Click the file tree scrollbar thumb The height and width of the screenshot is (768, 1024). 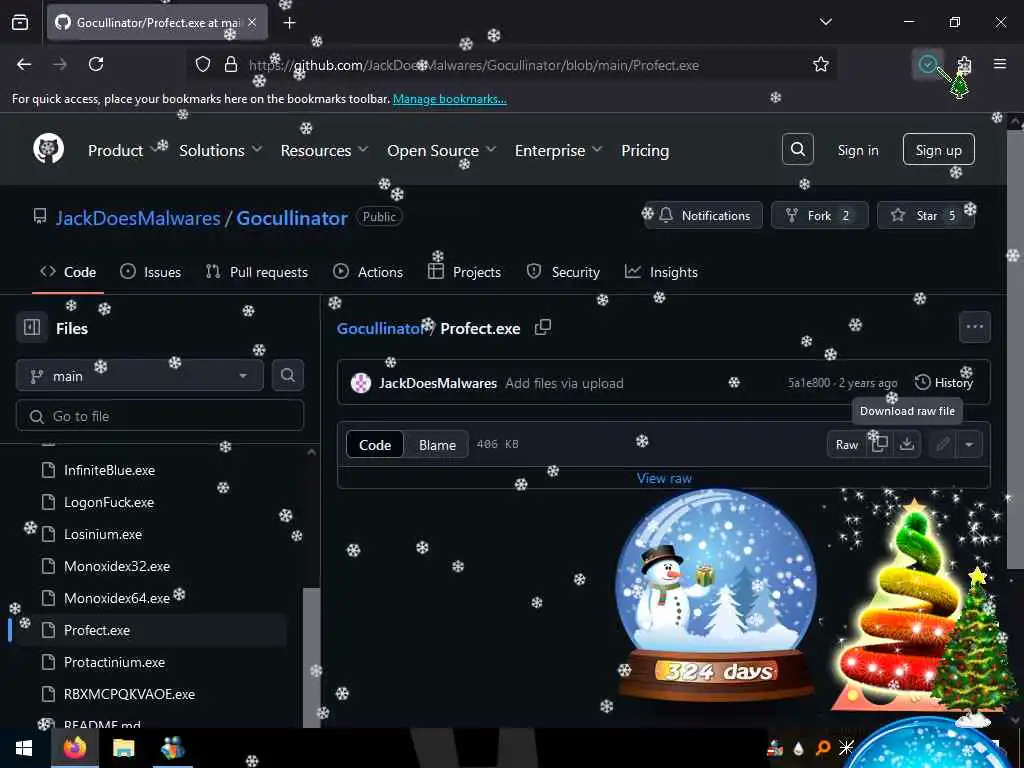pos(312,656)
